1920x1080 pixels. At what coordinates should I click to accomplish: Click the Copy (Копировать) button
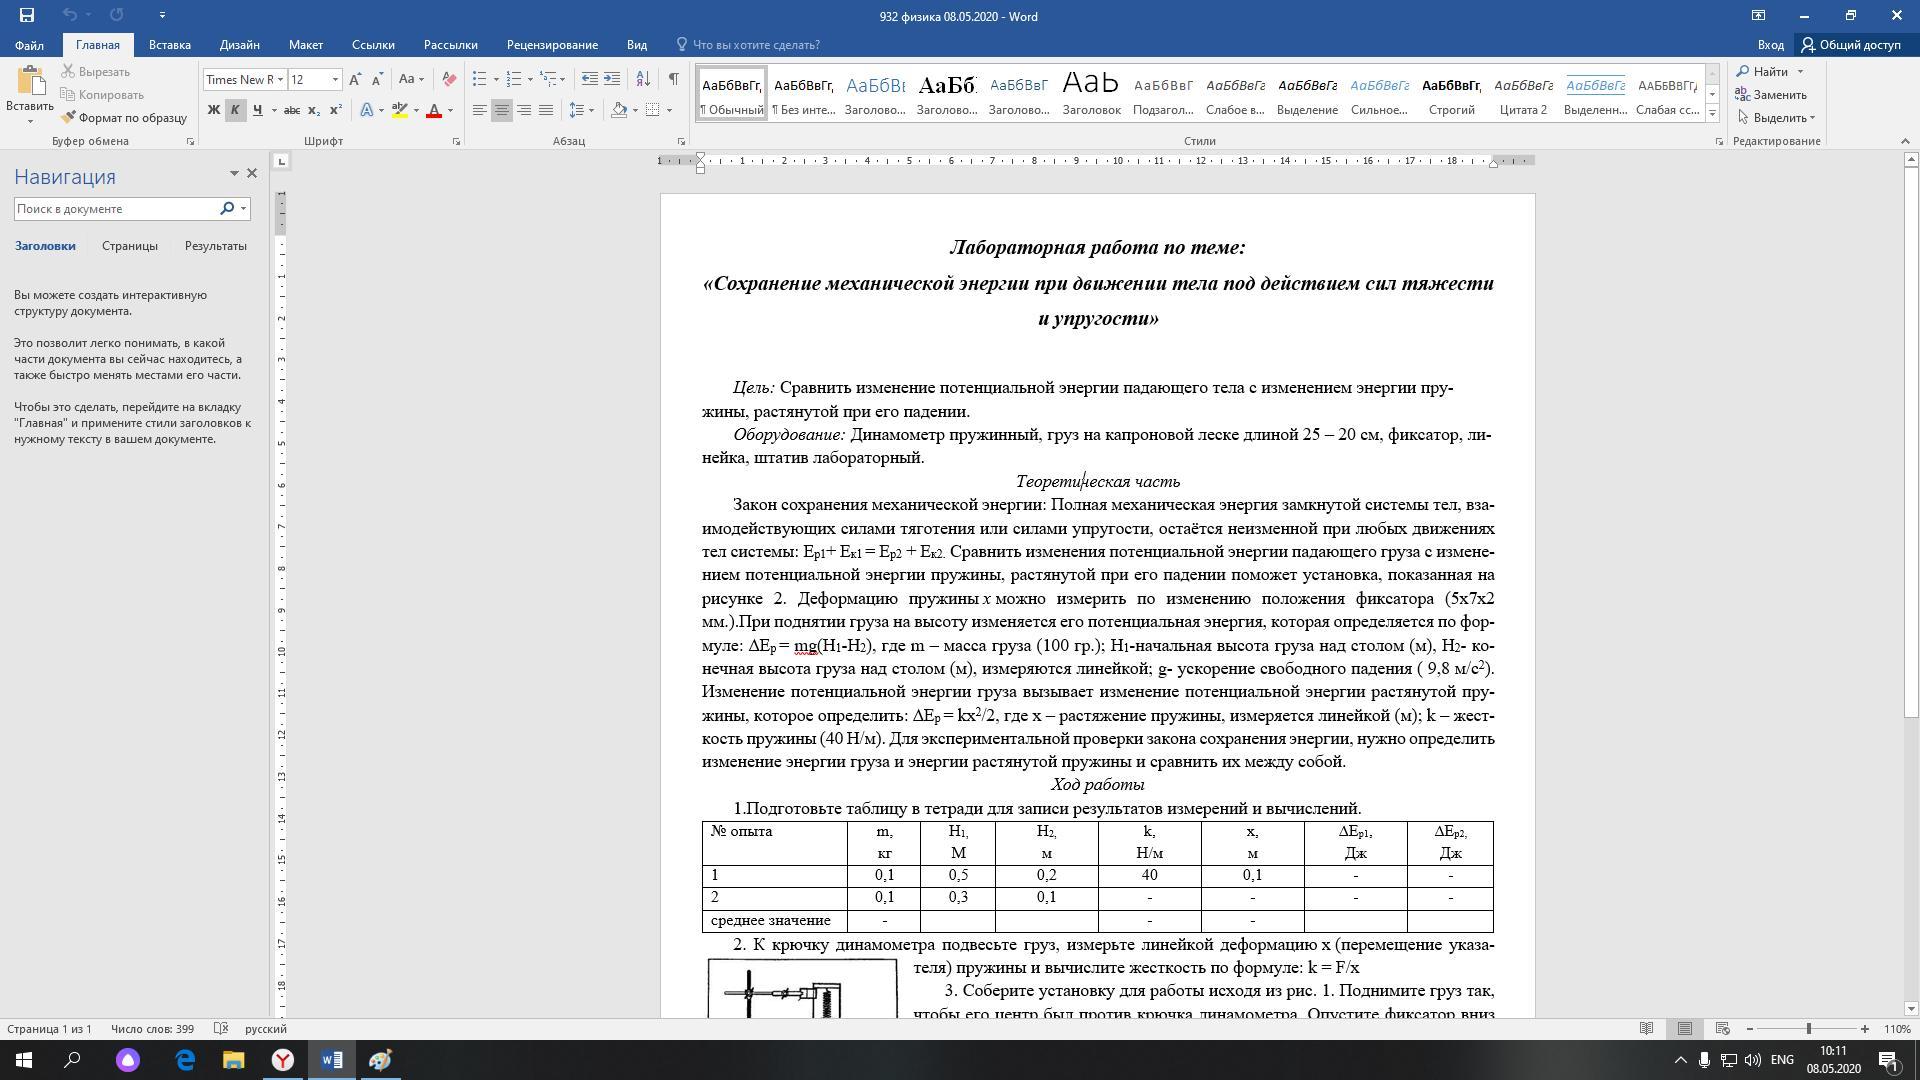click(102, 95)
